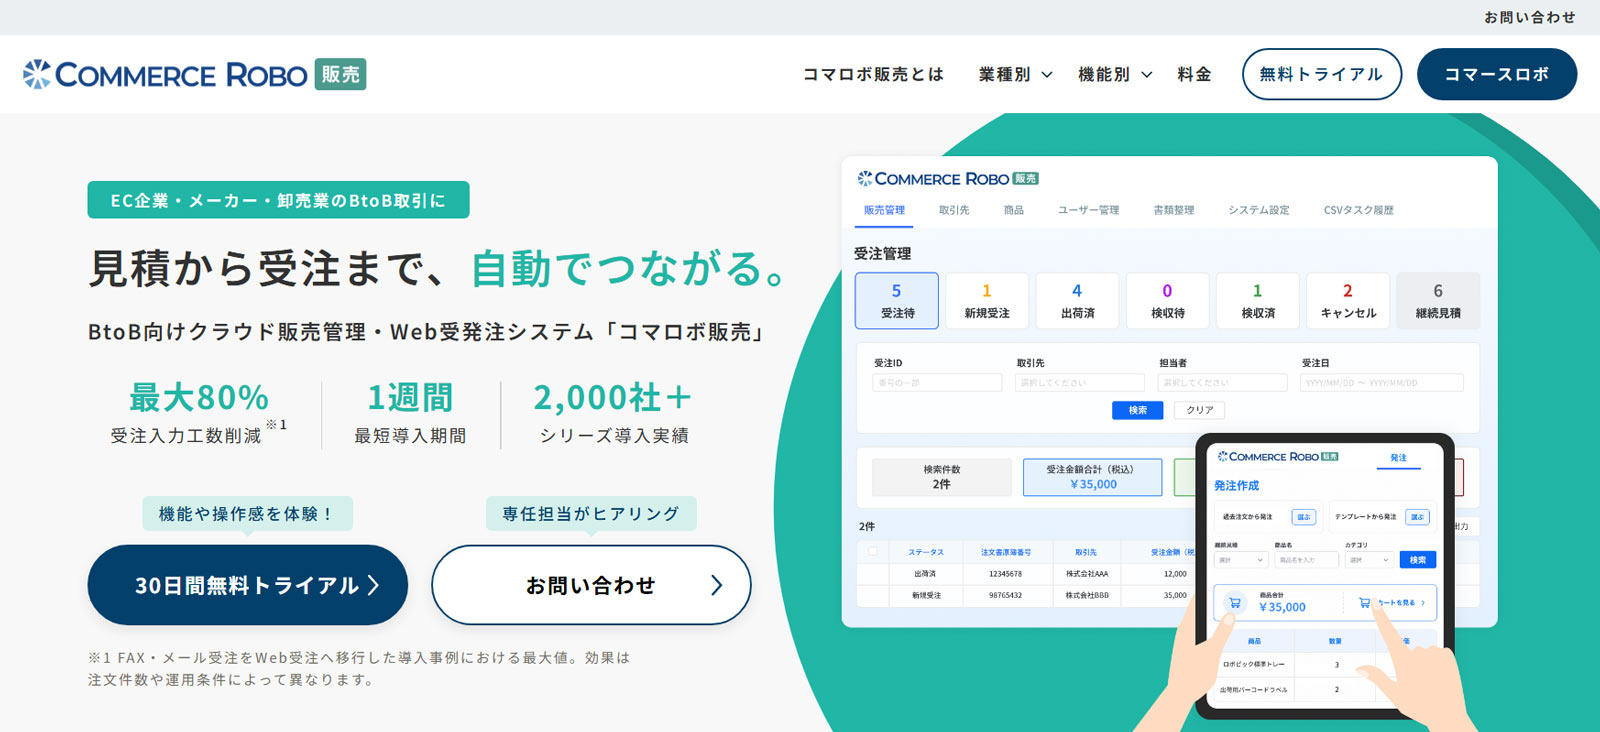Screen dimensions: 1600x732
Task: Open the お問い合わせ link in top bar
Action: (x=1529, y=17)
